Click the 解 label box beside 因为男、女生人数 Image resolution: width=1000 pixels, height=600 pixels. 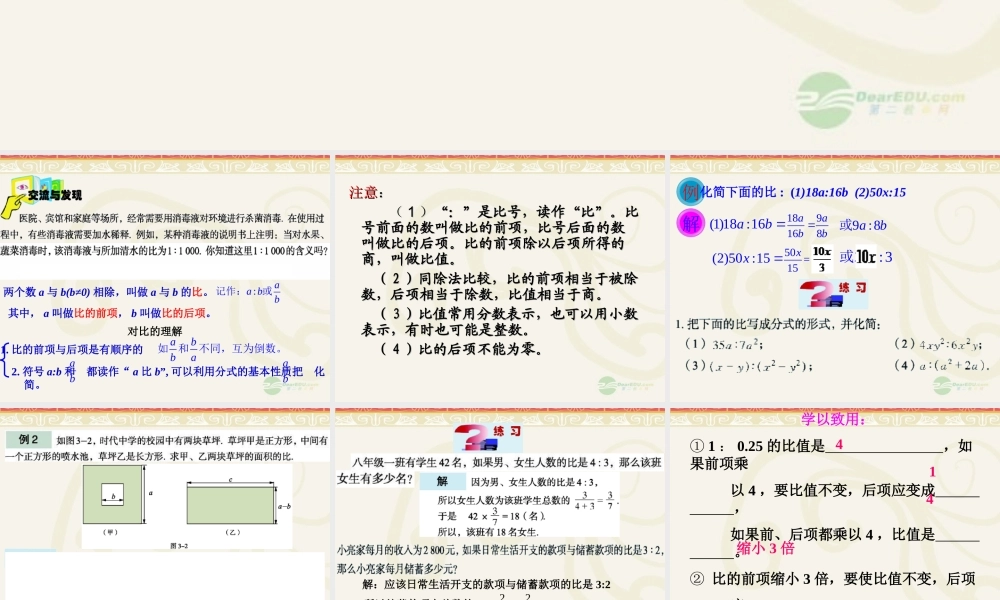[442, 481]
